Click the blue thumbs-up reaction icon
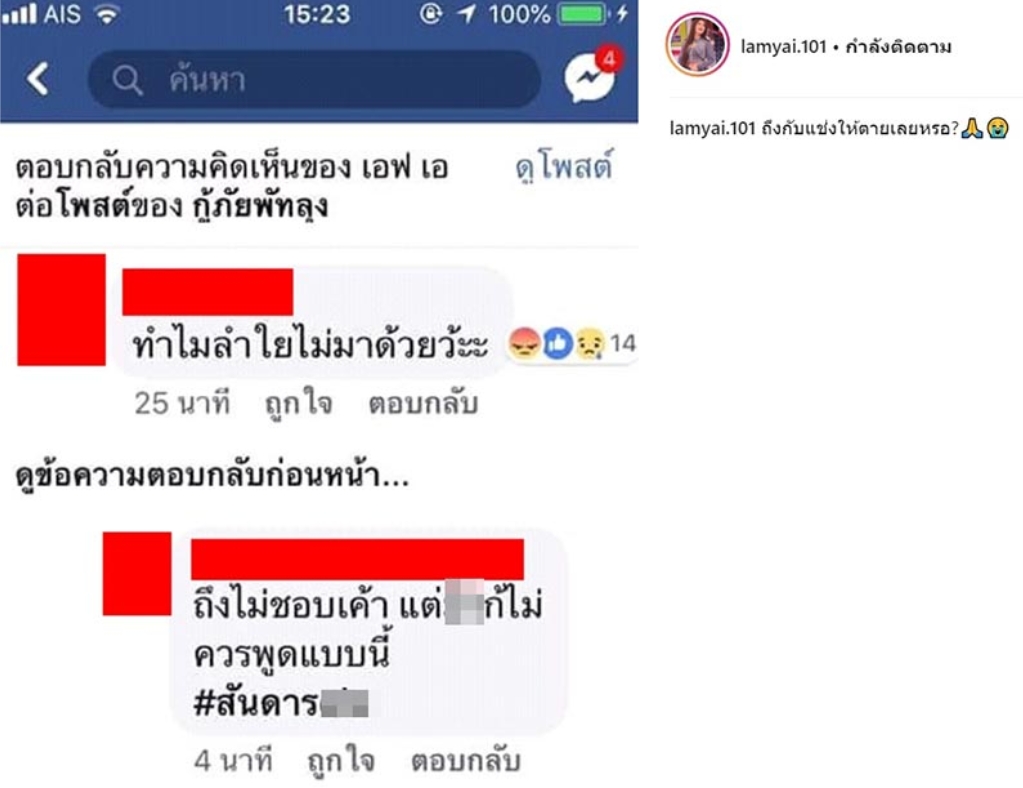 click(x=557, y=343)
